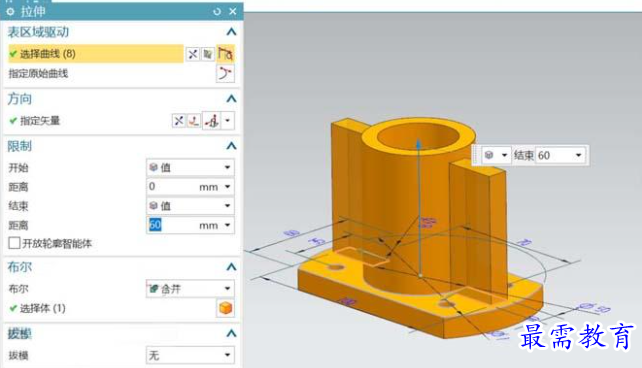
Task: Click the highlighted curve selection icon
Action: (225, 53)
